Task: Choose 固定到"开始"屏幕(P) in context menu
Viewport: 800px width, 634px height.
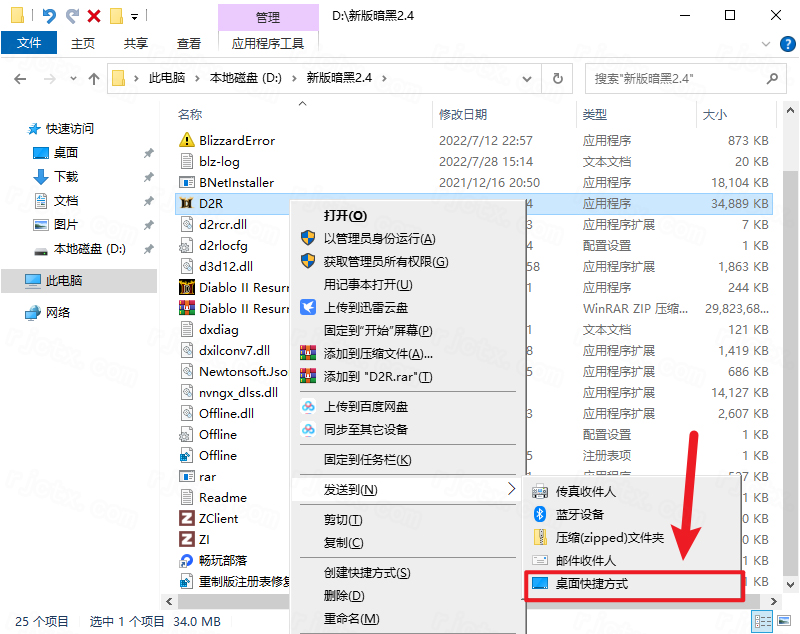Action: click(x=378, y=330)
